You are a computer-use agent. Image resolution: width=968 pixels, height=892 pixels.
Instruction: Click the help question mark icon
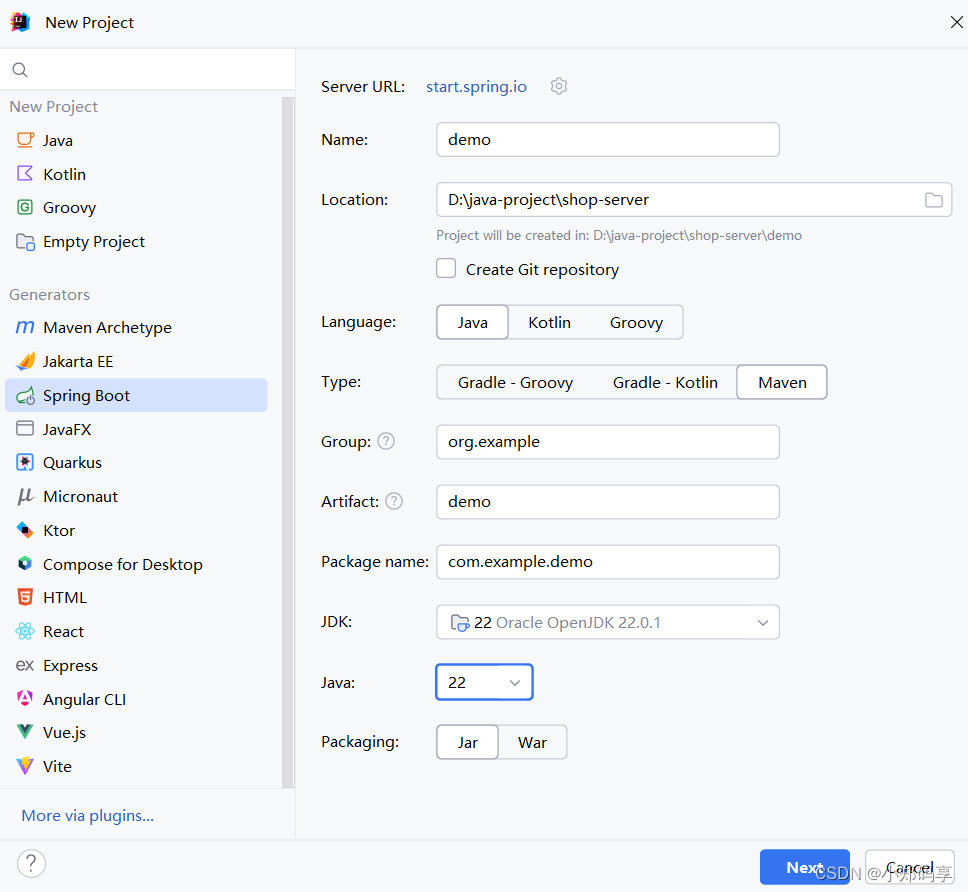[31, 863]
